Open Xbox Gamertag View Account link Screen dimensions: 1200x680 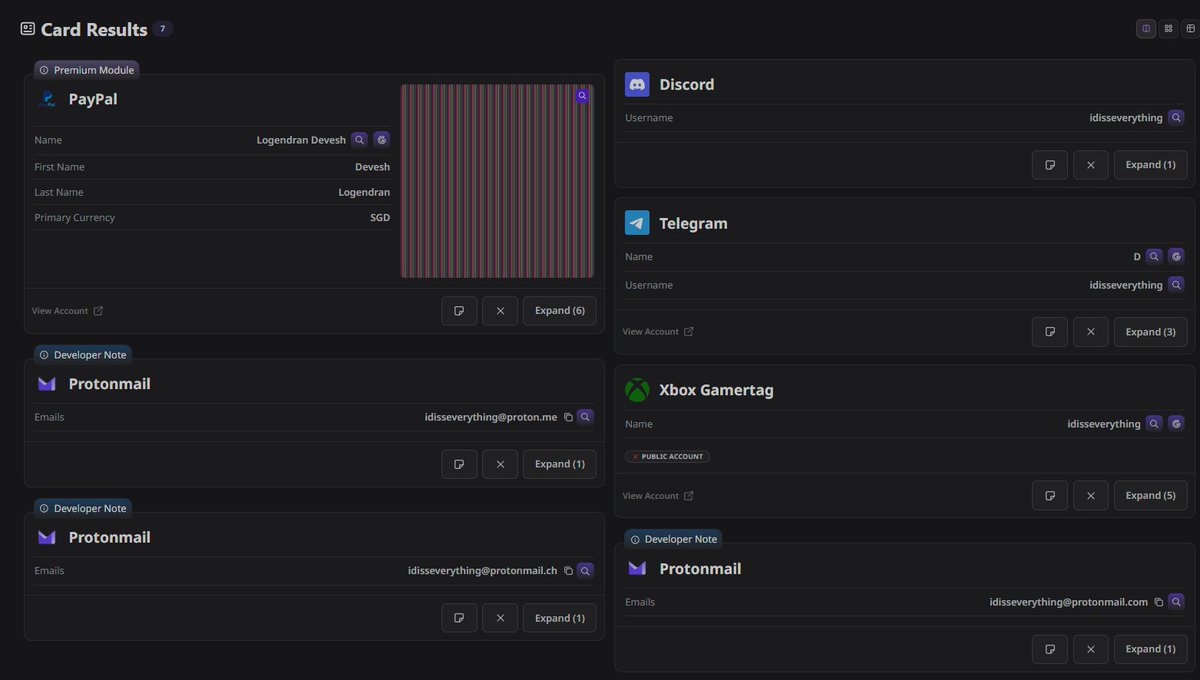point(658,495)
